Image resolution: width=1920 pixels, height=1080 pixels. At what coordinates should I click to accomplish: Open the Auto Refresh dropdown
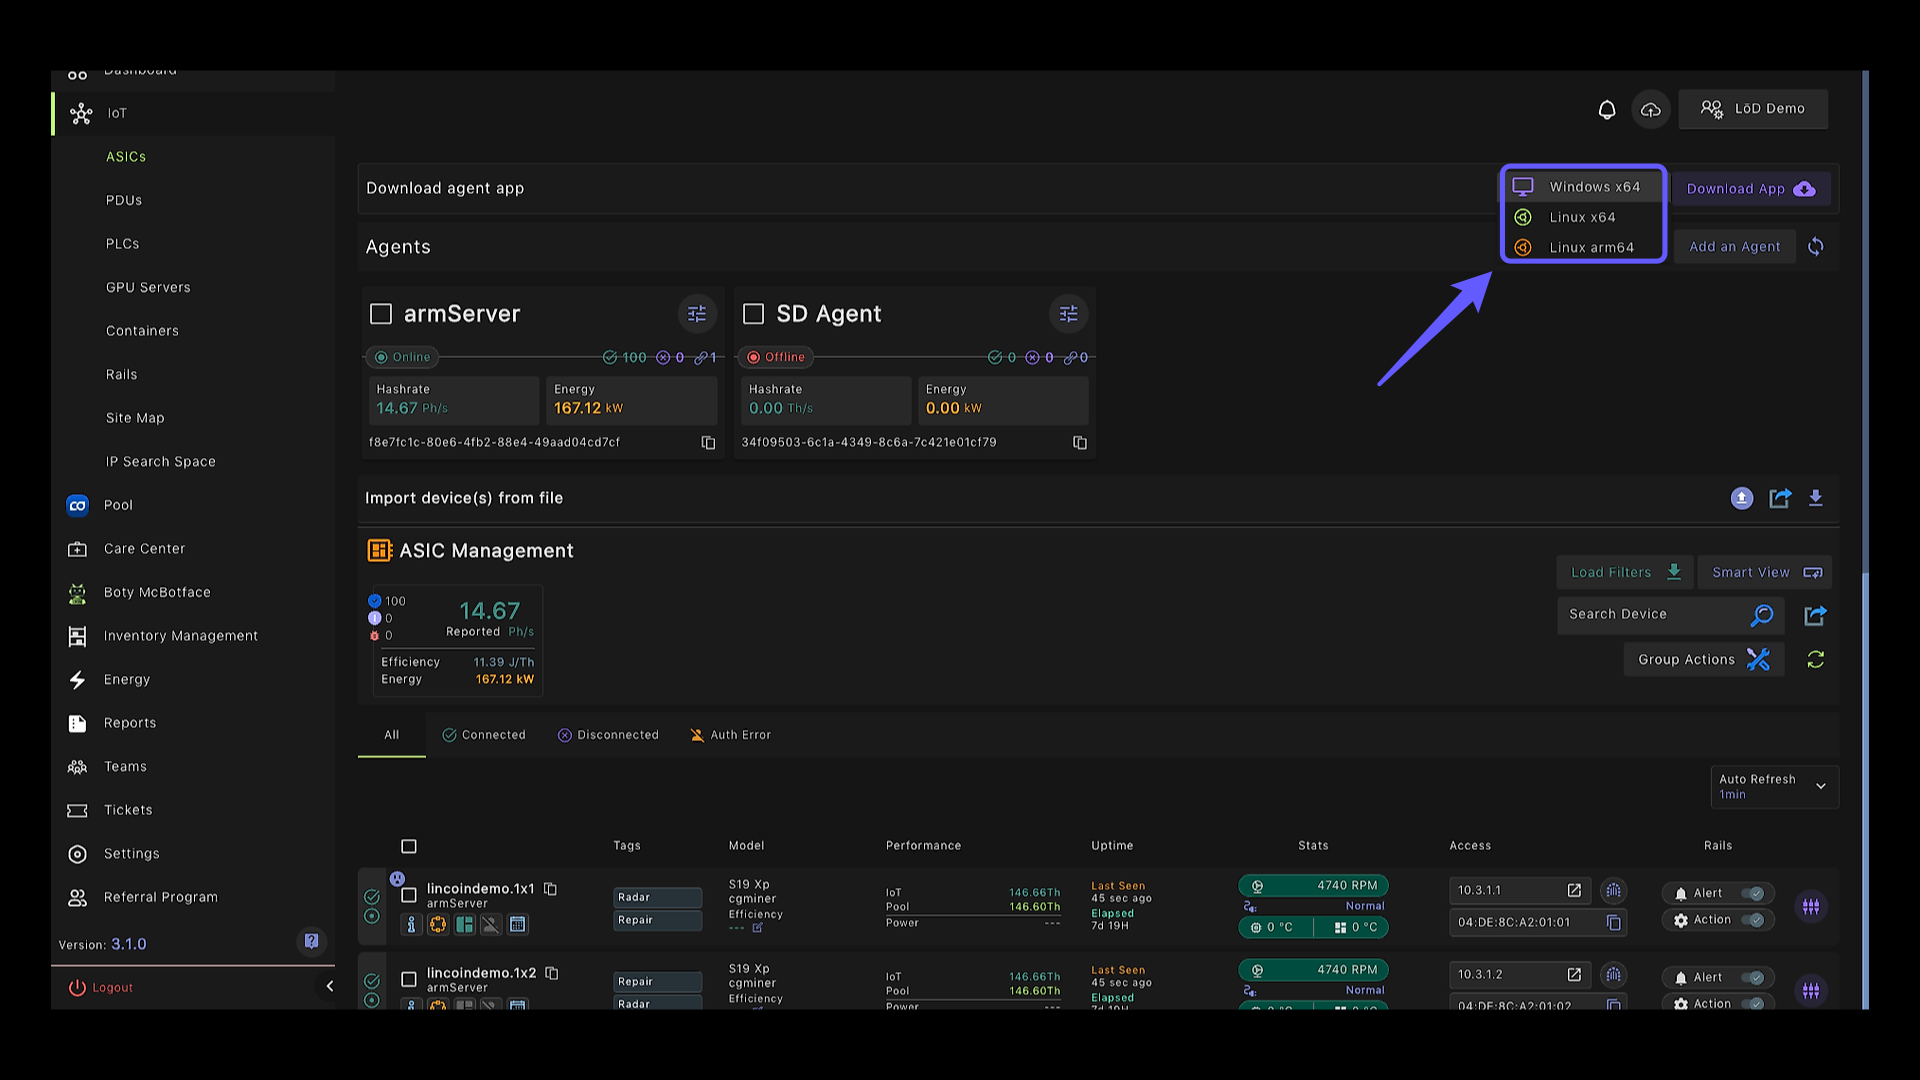[1775, 787]
